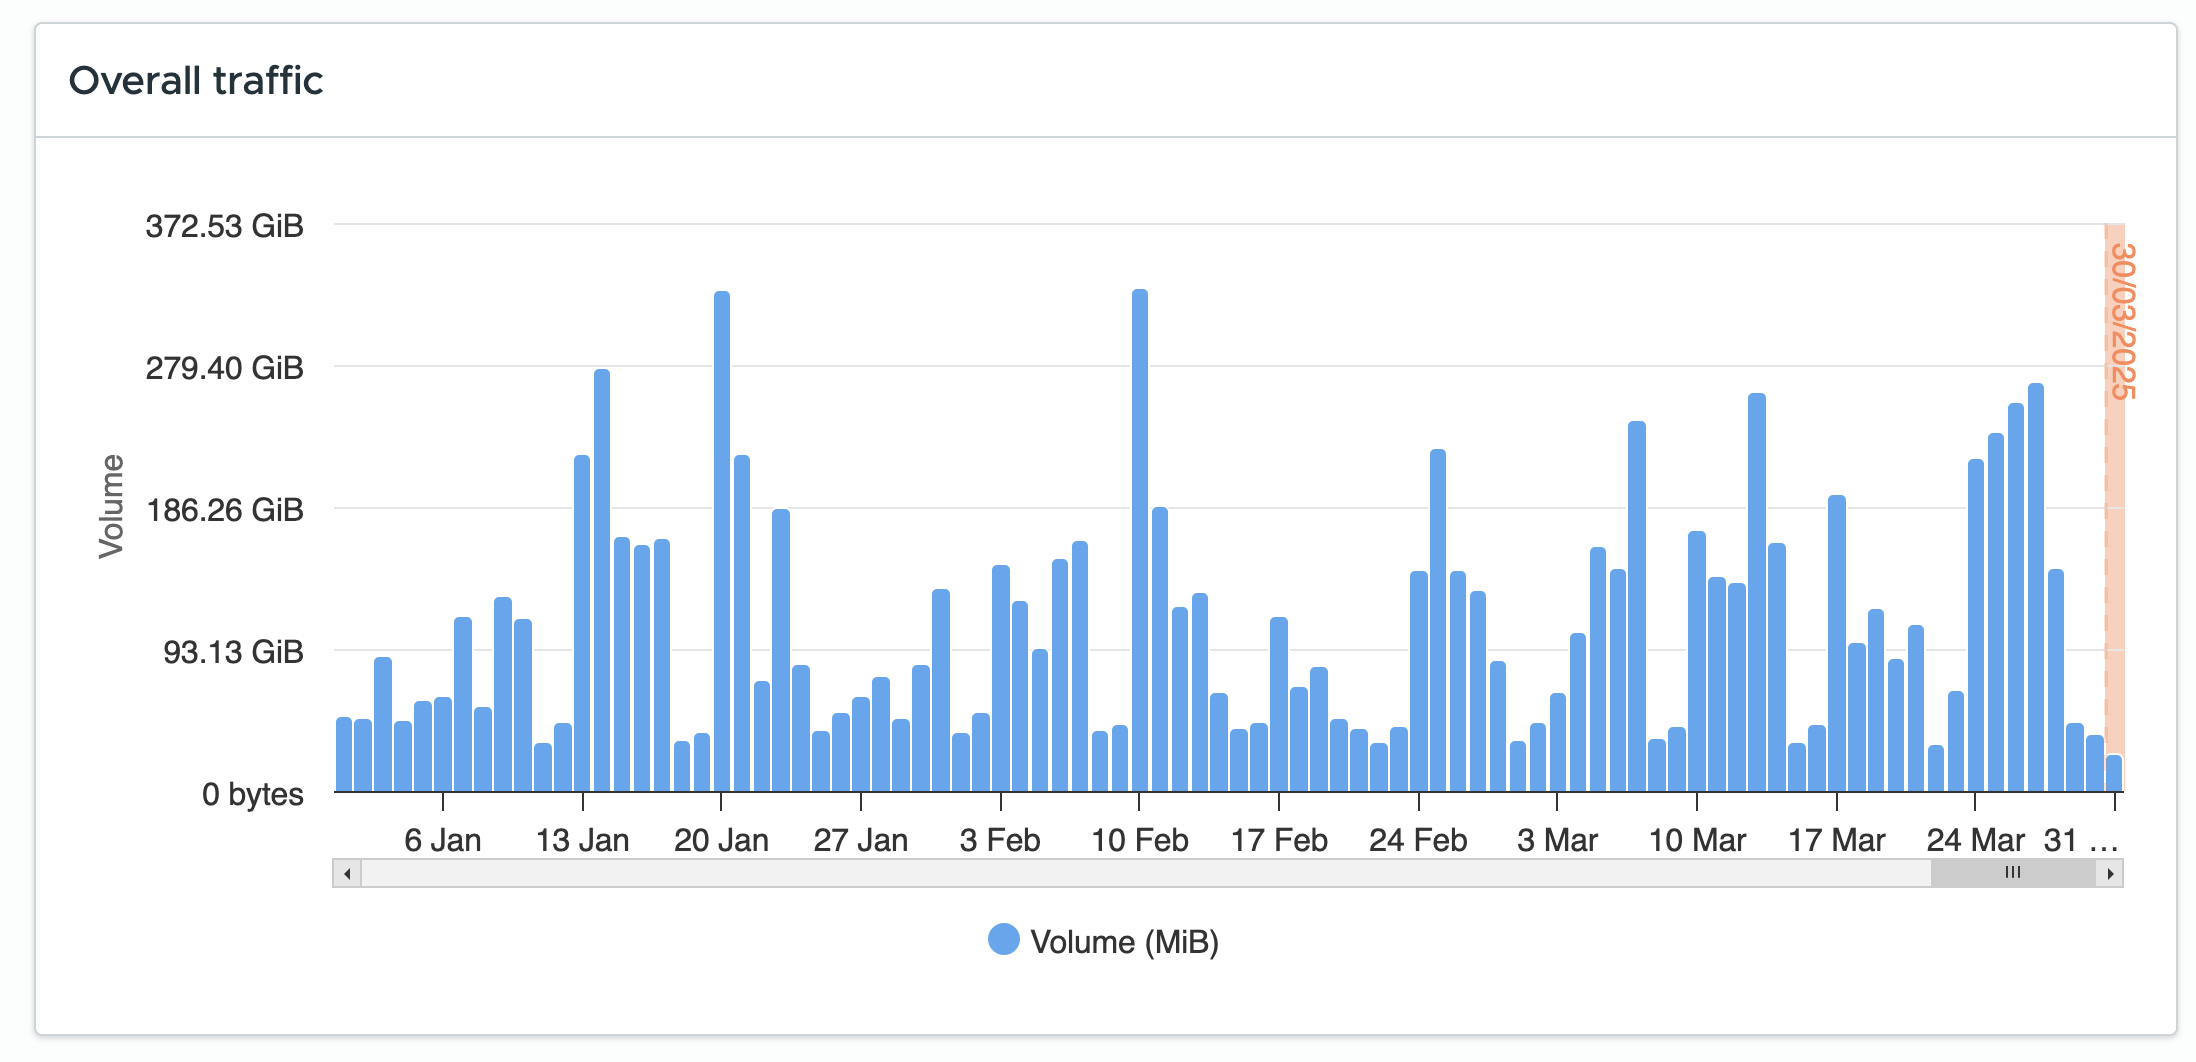Select the bar above the 24 Feb tick
The height and width of the screenshot is (1062, 2196).
point(1418,680)
